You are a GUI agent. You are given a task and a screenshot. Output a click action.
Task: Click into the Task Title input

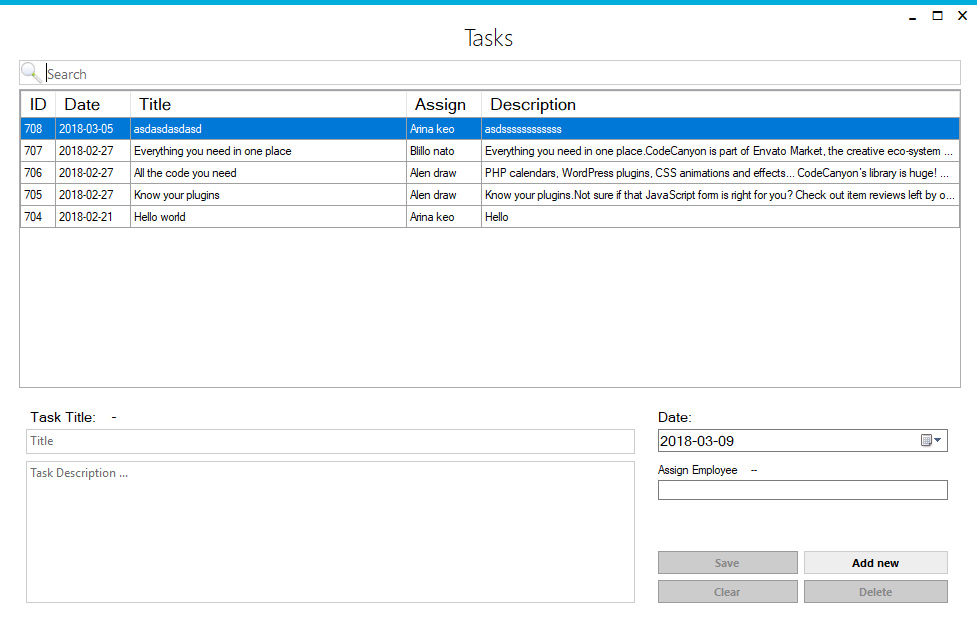(x=330, y=441)
